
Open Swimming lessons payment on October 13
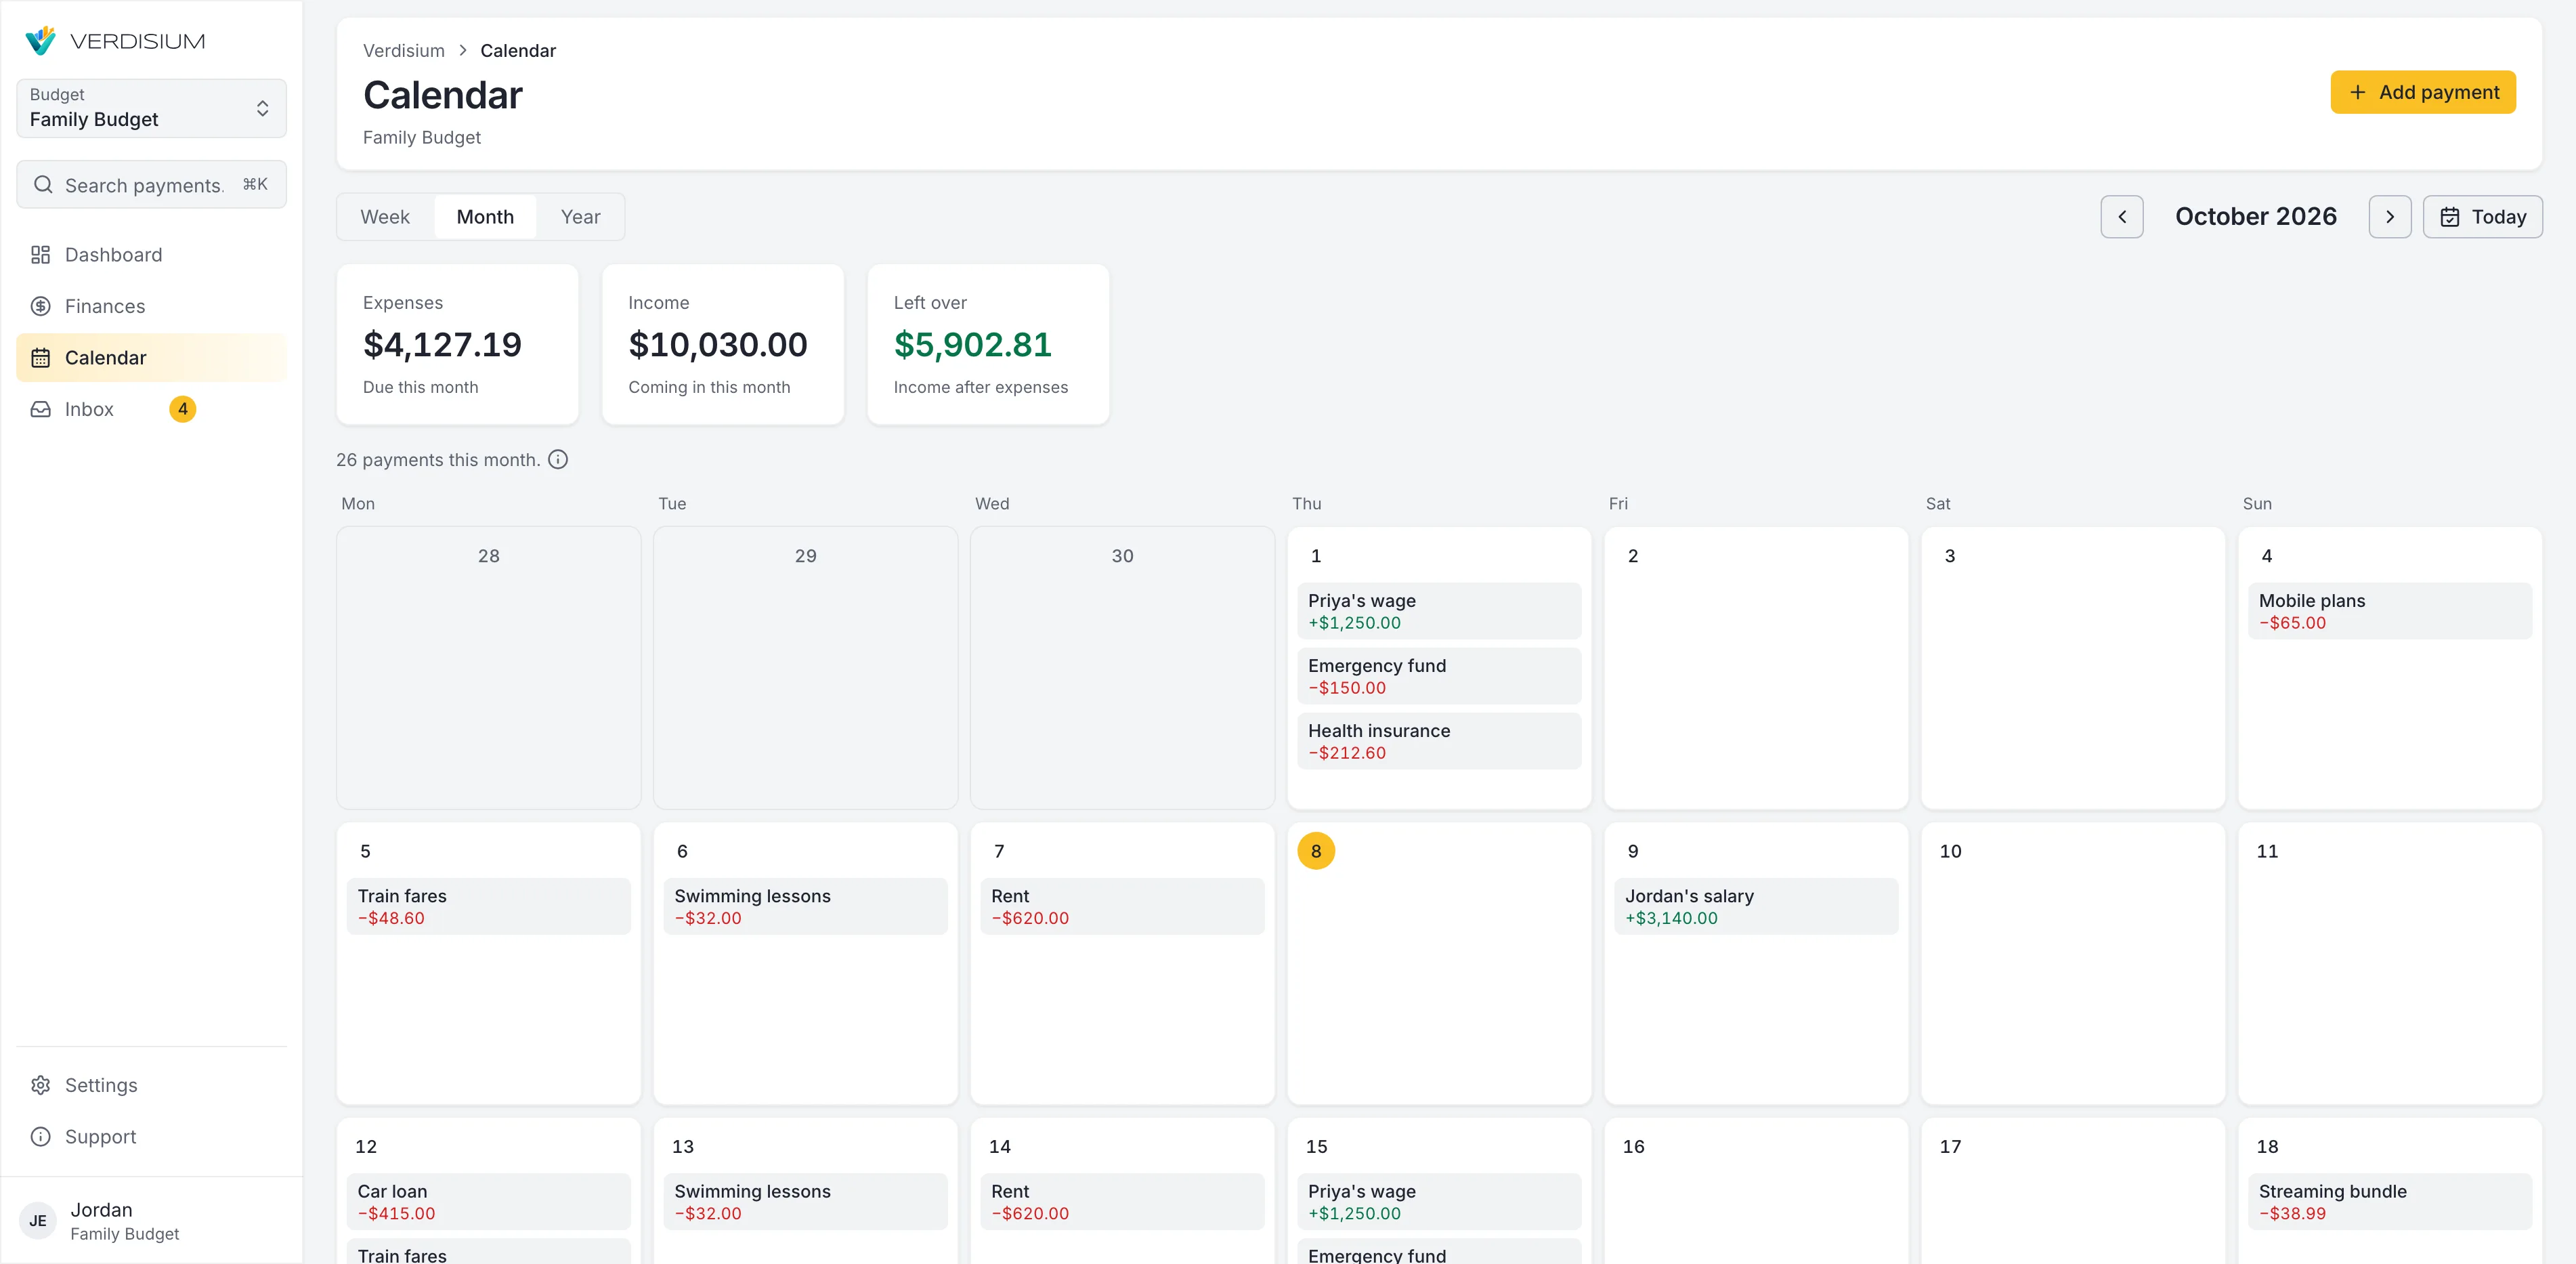tap(805, 1201)
